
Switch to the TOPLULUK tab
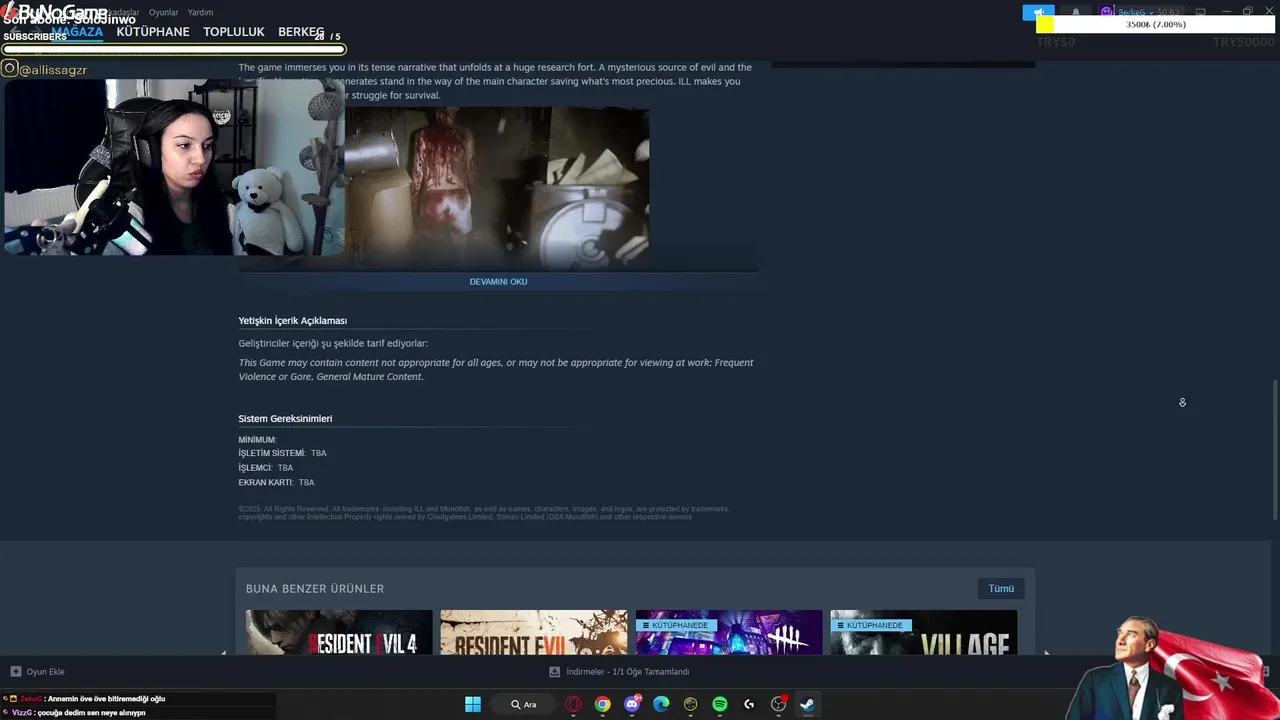pos(234,32)
